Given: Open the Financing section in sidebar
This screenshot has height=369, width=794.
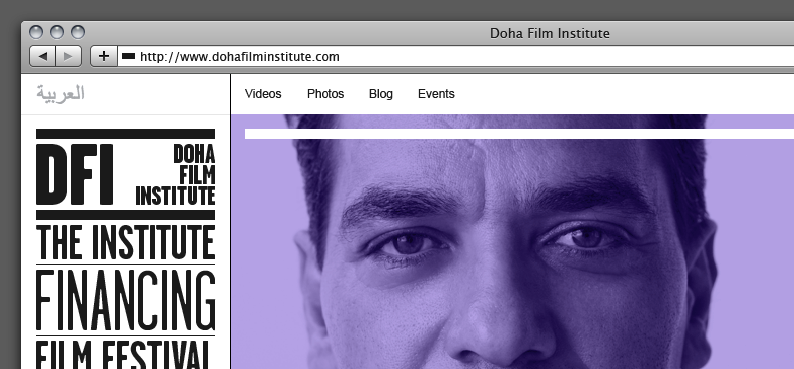Looking at the screenshot, I should (126, 300).
